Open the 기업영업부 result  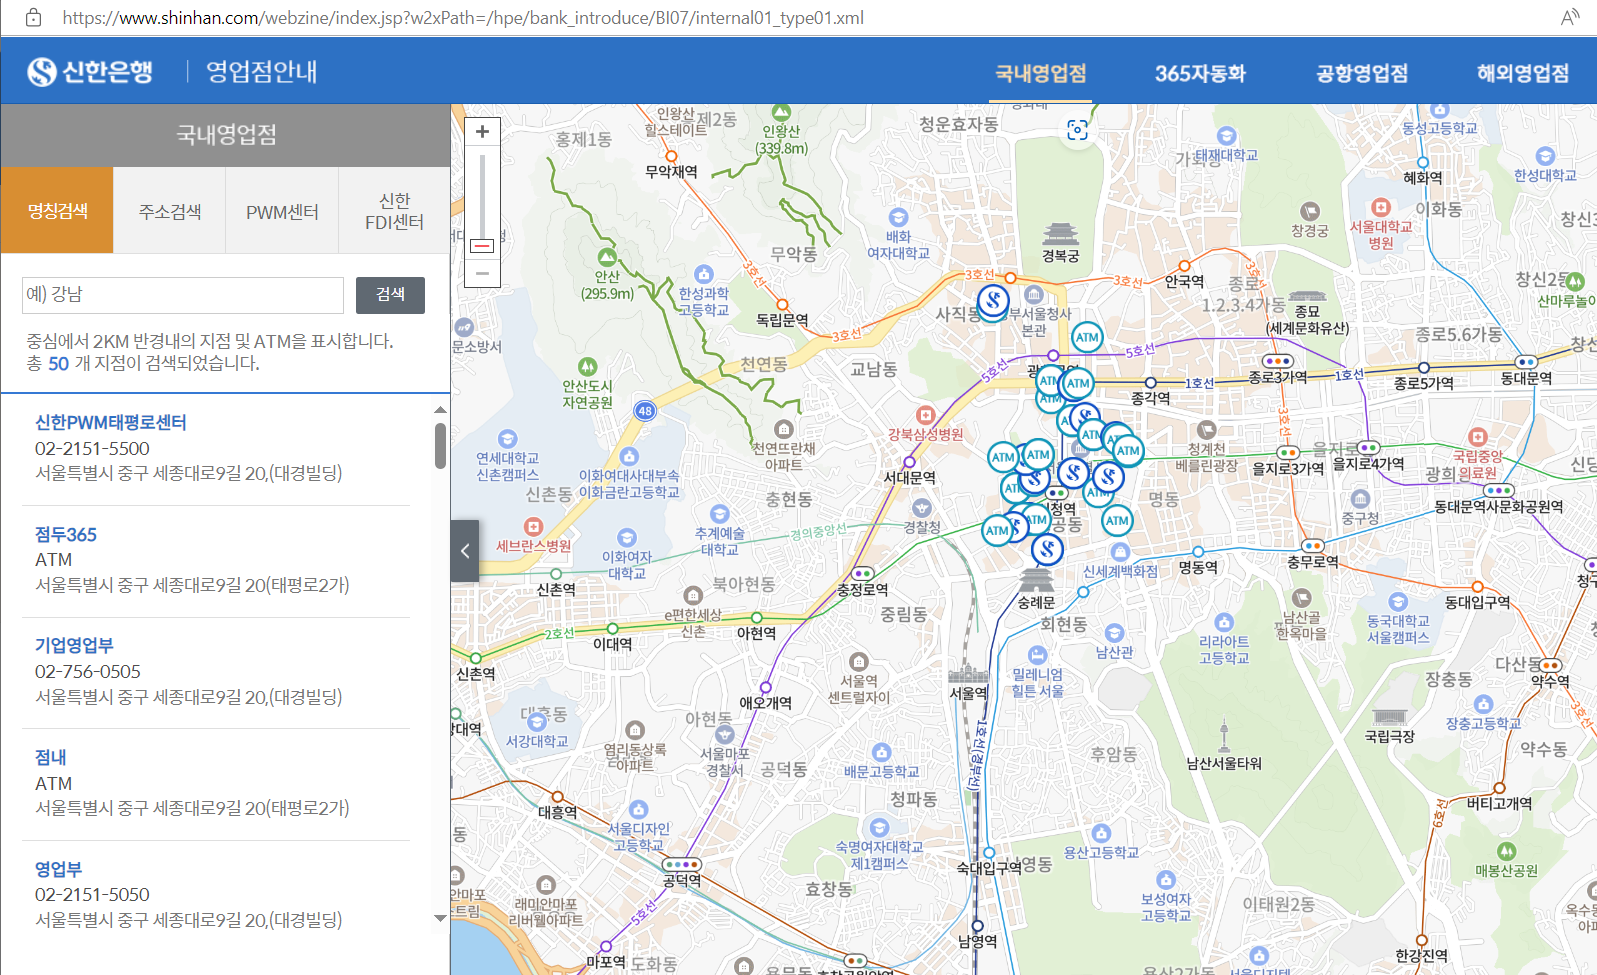[x=74, y=645]
